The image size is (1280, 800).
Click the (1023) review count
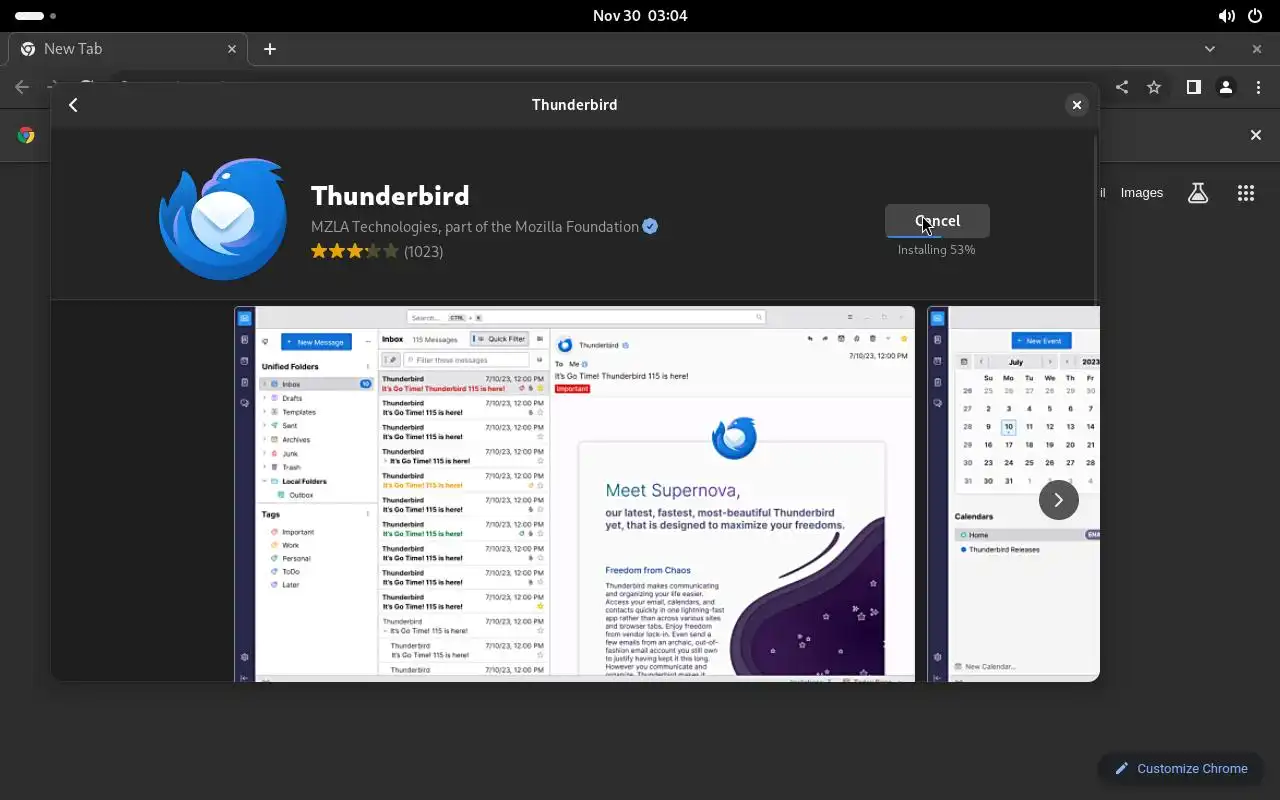click(x=423, y=251)
